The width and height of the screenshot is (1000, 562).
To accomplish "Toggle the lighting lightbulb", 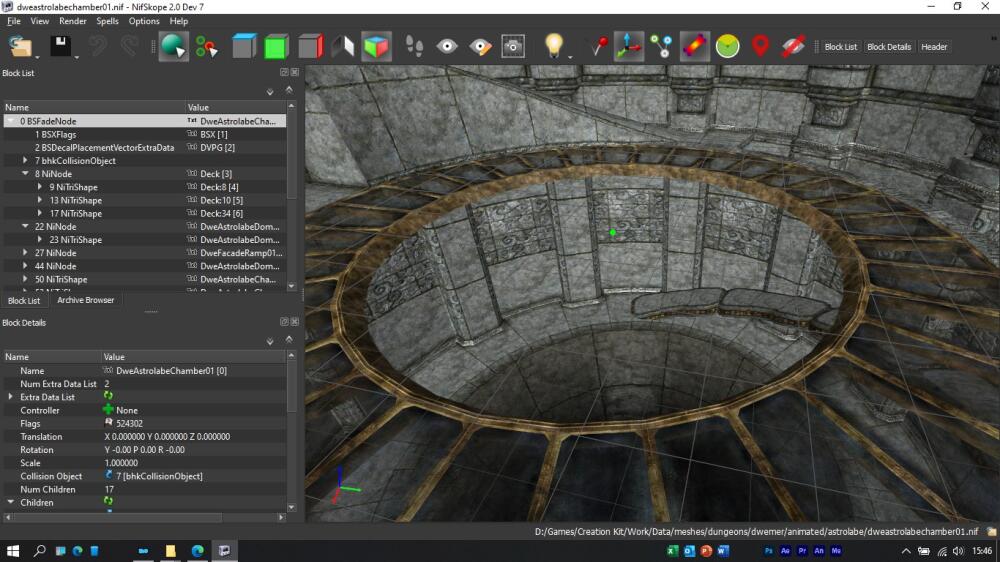I will click(x=554, y=46).
